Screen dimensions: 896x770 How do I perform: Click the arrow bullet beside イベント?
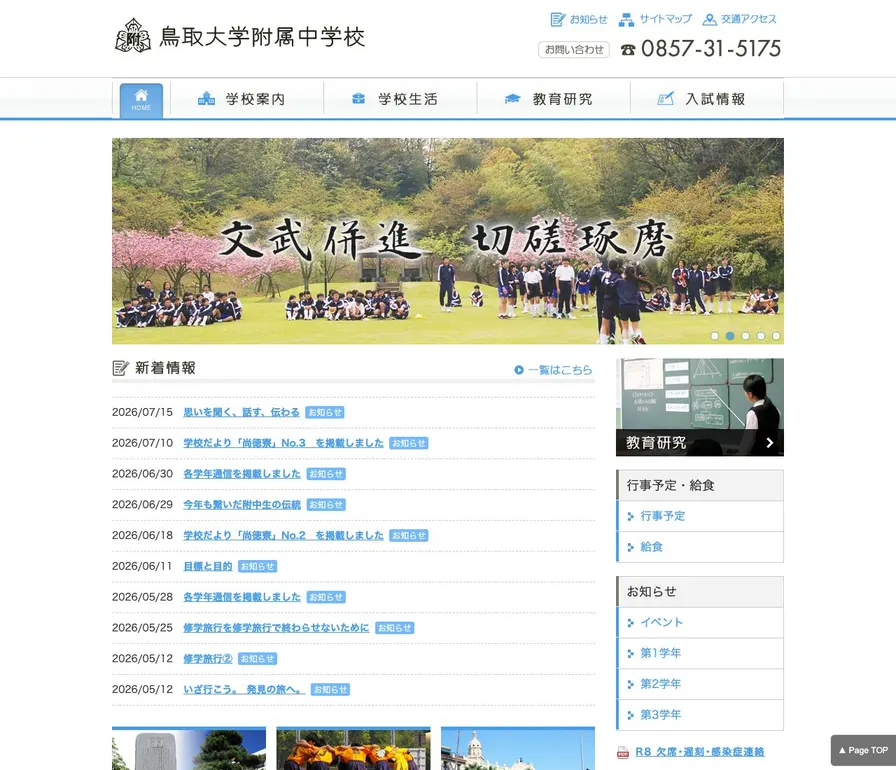(630, 623)
